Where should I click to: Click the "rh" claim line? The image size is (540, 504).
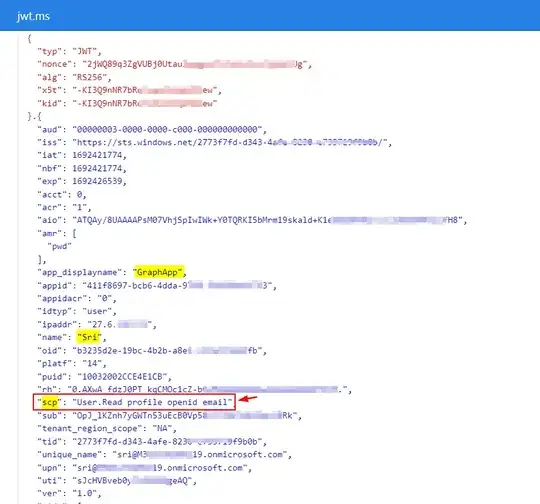[195, 390]
